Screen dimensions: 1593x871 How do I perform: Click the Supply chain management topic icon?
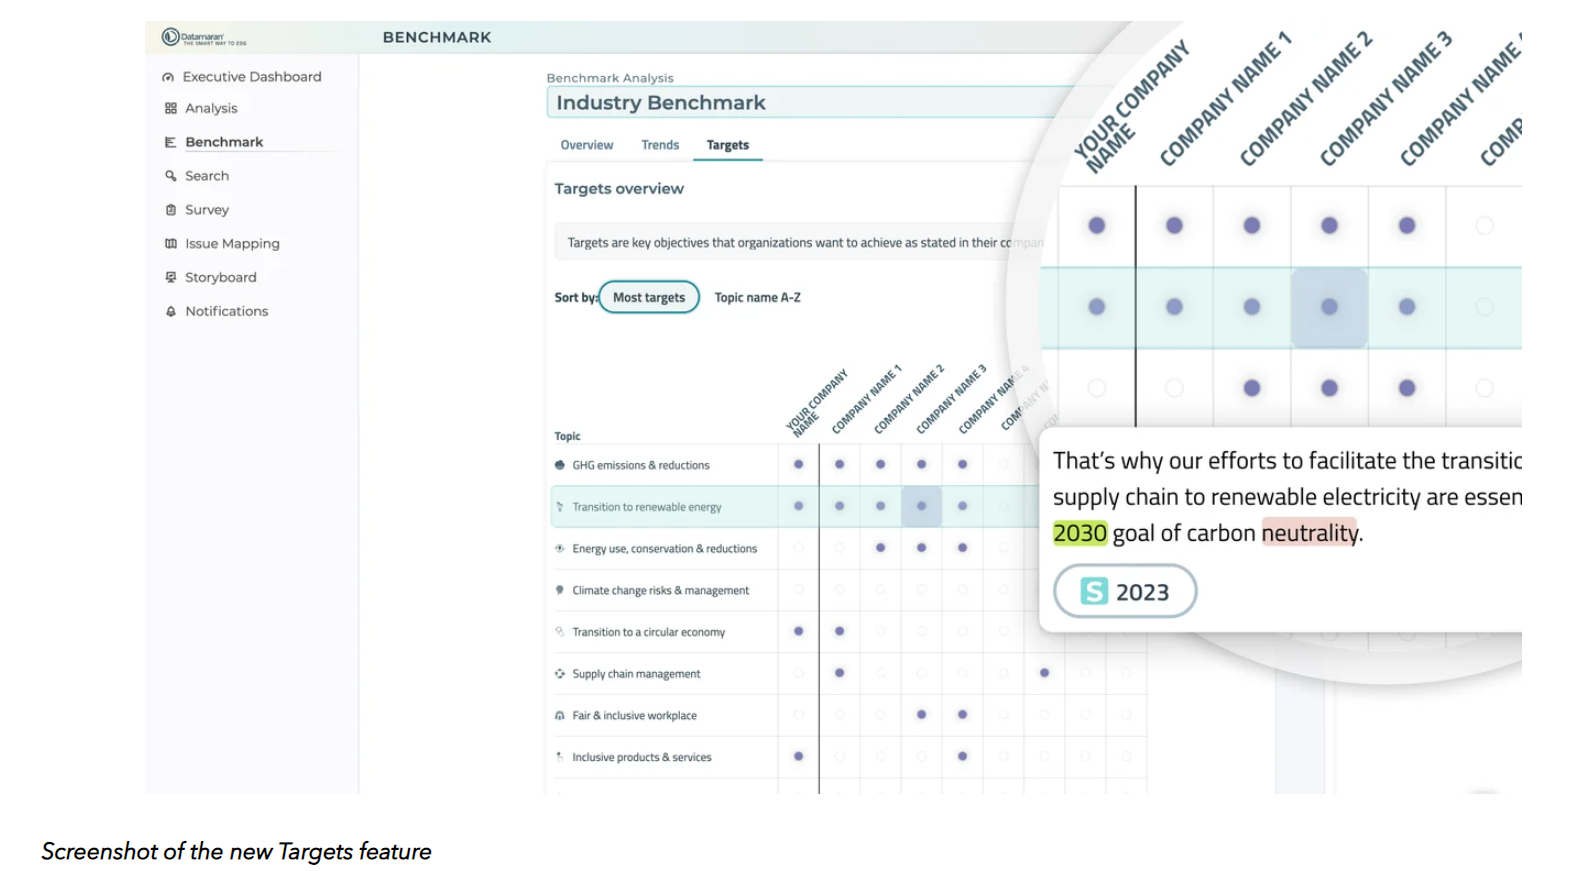(x=560, y=674)
